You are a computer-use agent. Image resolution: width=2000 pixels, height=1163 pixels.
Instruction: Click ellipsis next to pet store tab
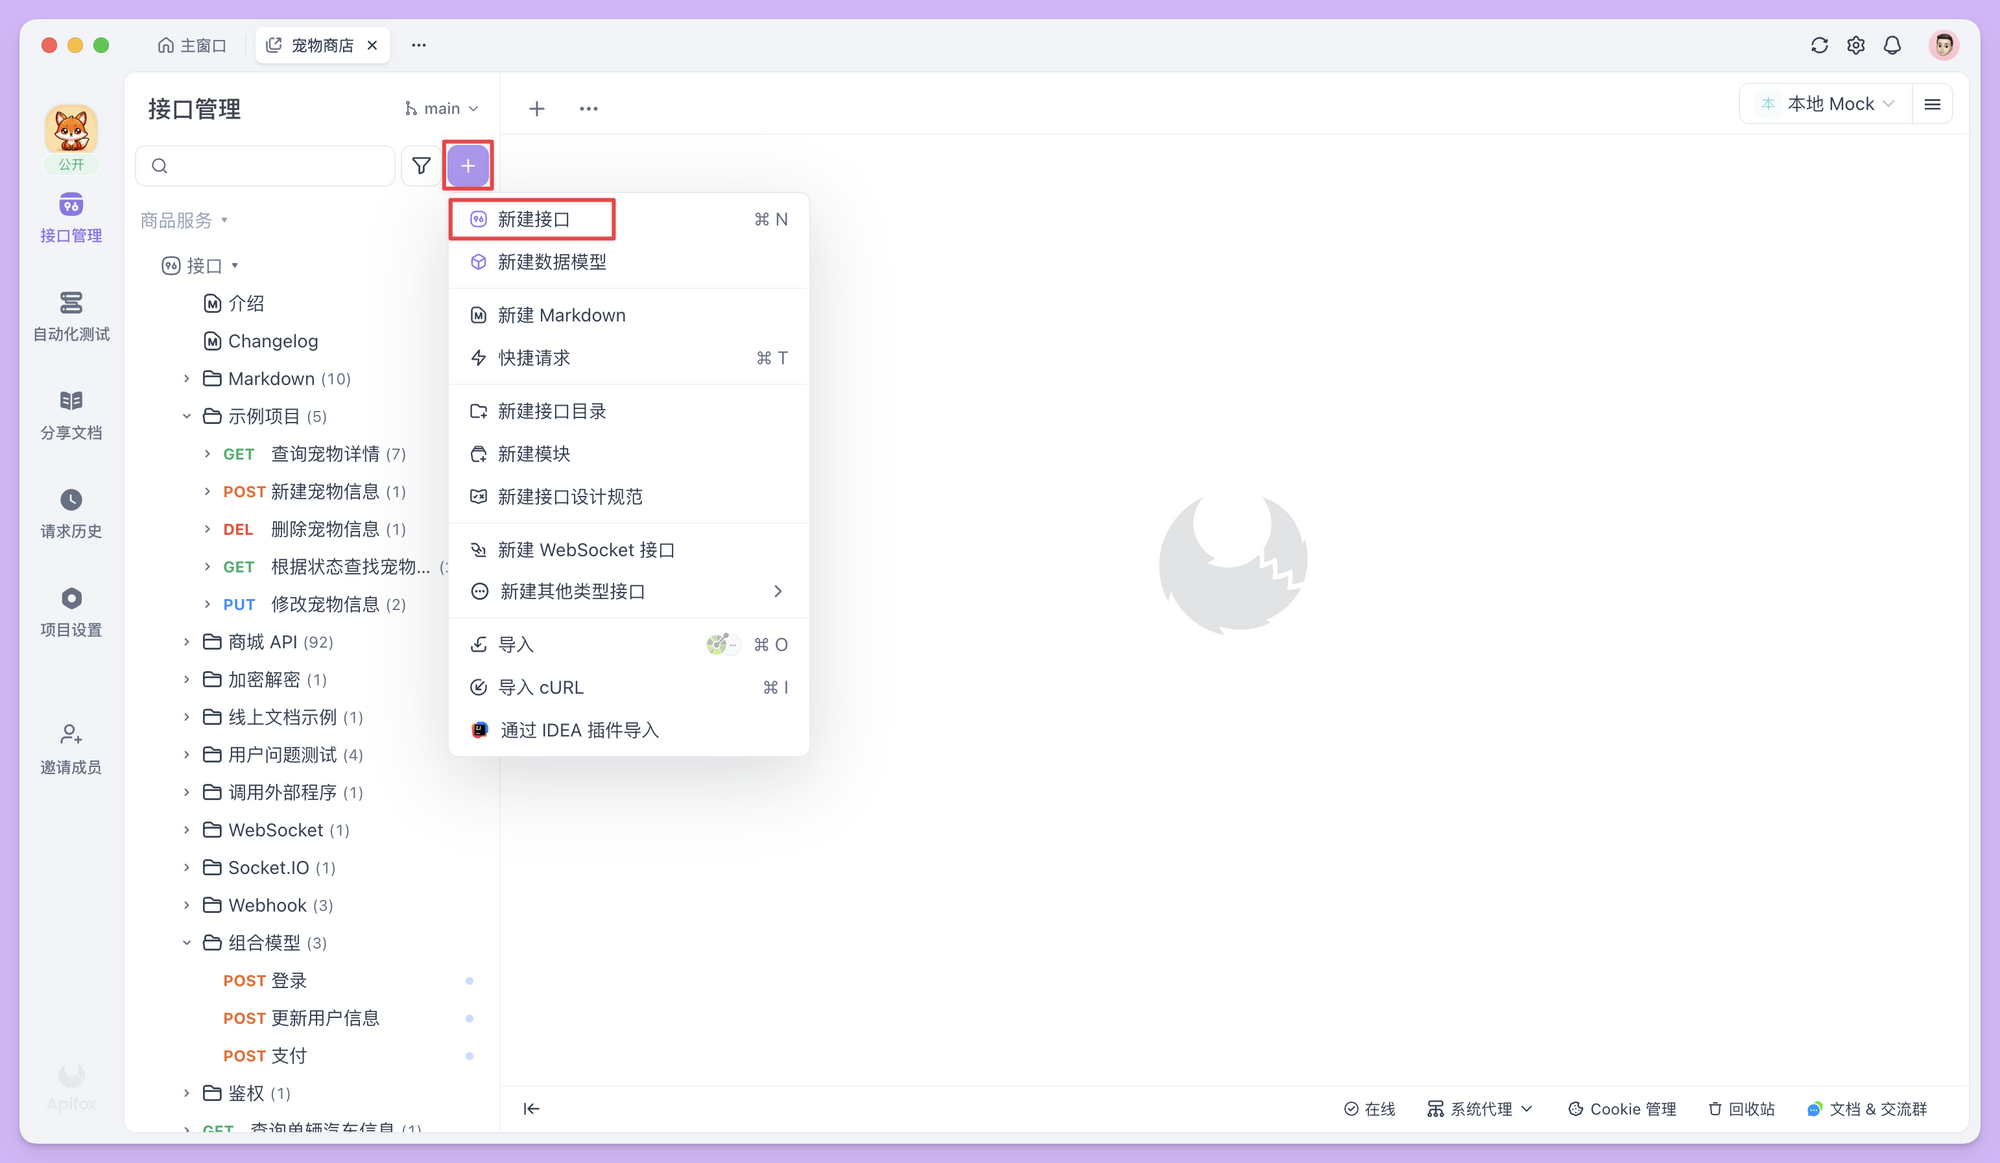[419, 45]
